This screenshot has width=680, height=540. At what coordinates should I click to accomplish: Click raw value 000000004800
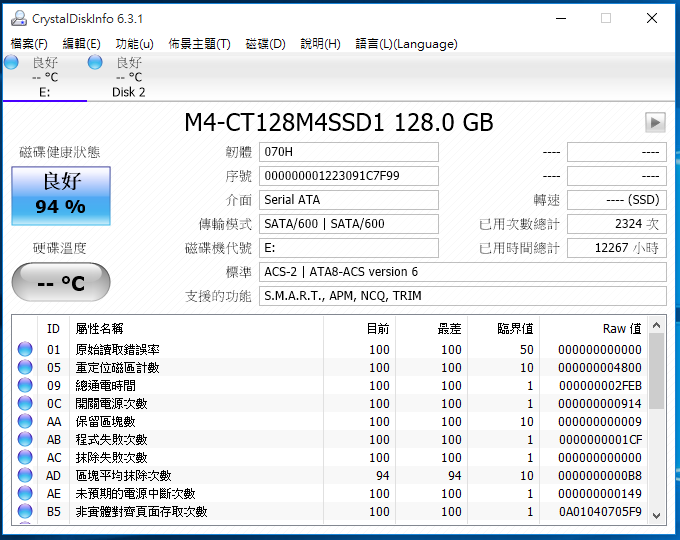[600, 367]
